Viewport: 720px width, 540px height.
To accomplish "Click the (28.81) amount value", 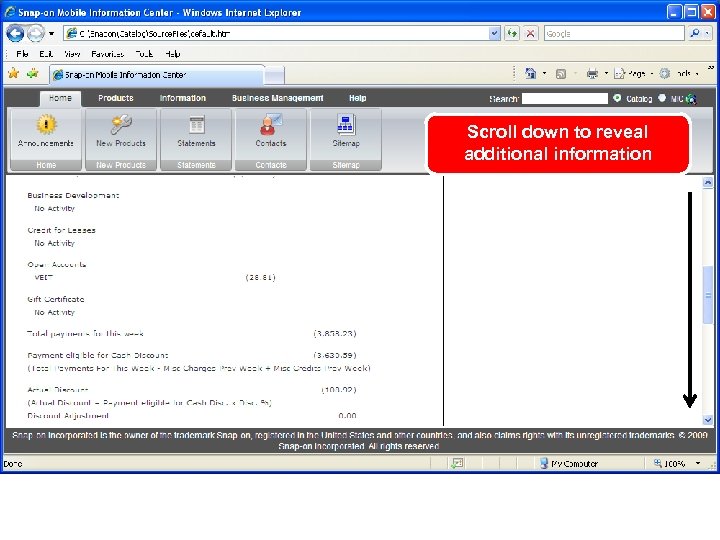I will click(260, 277).
